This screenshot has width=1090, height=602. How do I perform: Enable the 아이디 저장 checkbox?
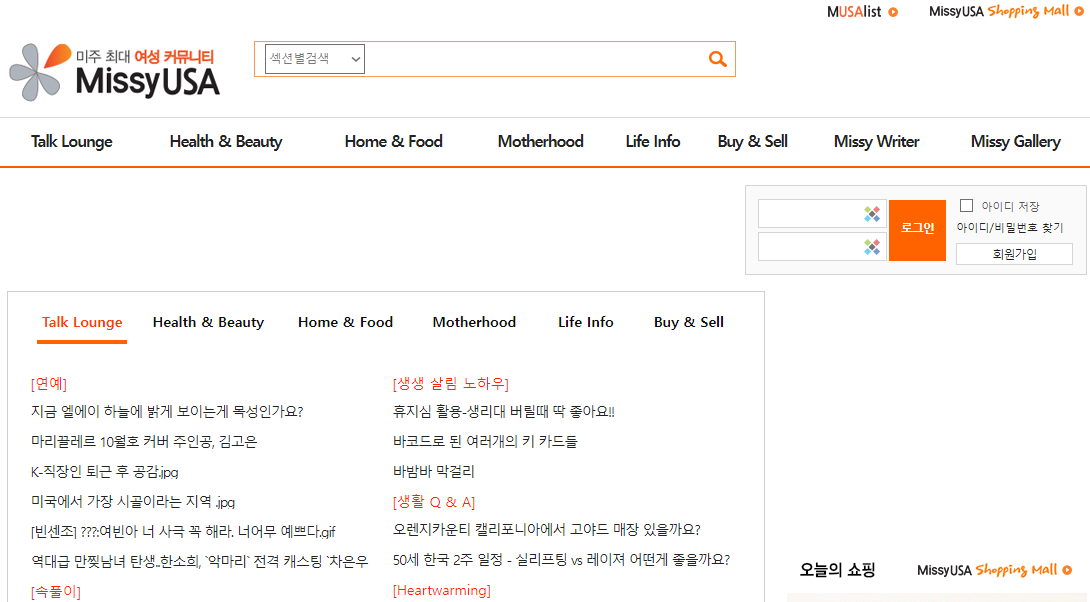(966, 205)
